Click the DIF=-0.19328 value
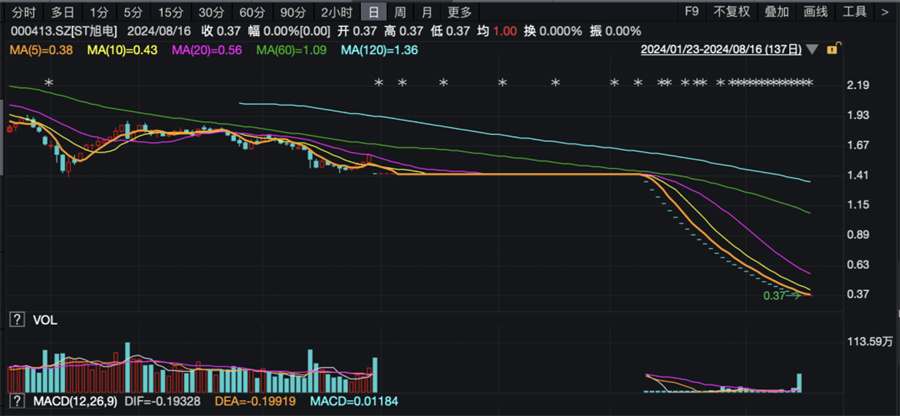 pyautogui.click(x=162, y=400)
